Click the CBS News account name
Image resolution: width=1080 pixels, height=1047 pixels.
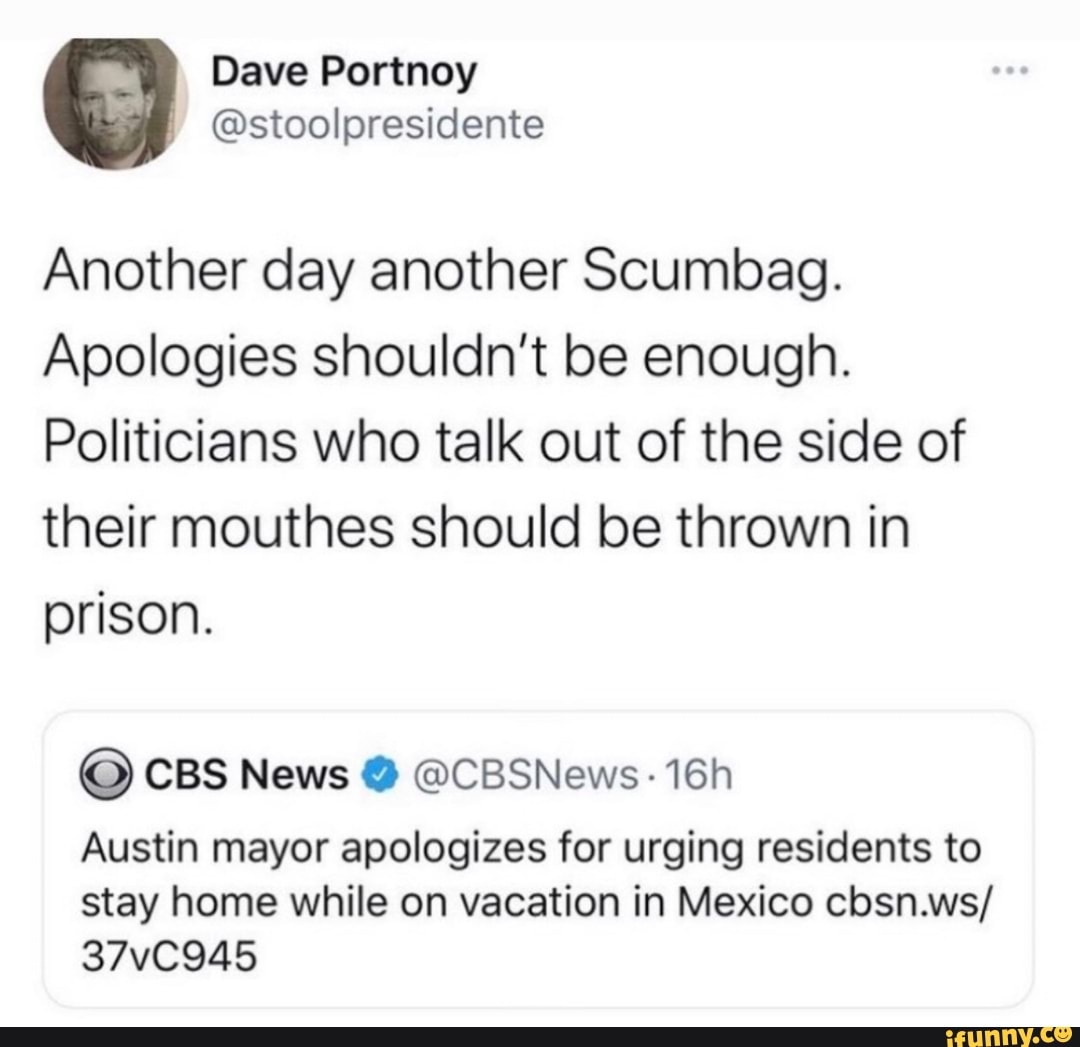tap(247, 776)
